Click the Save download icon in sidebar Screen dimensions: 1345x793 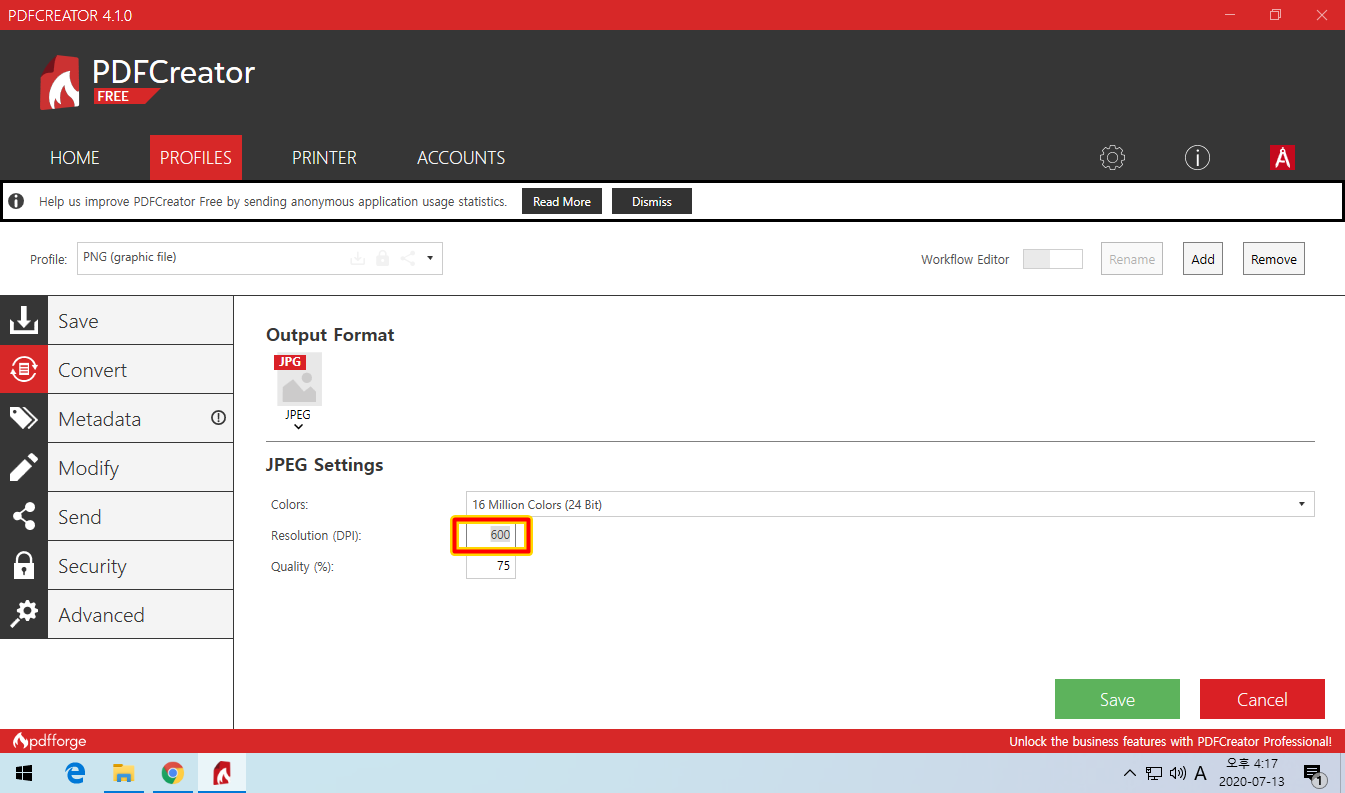24,321
